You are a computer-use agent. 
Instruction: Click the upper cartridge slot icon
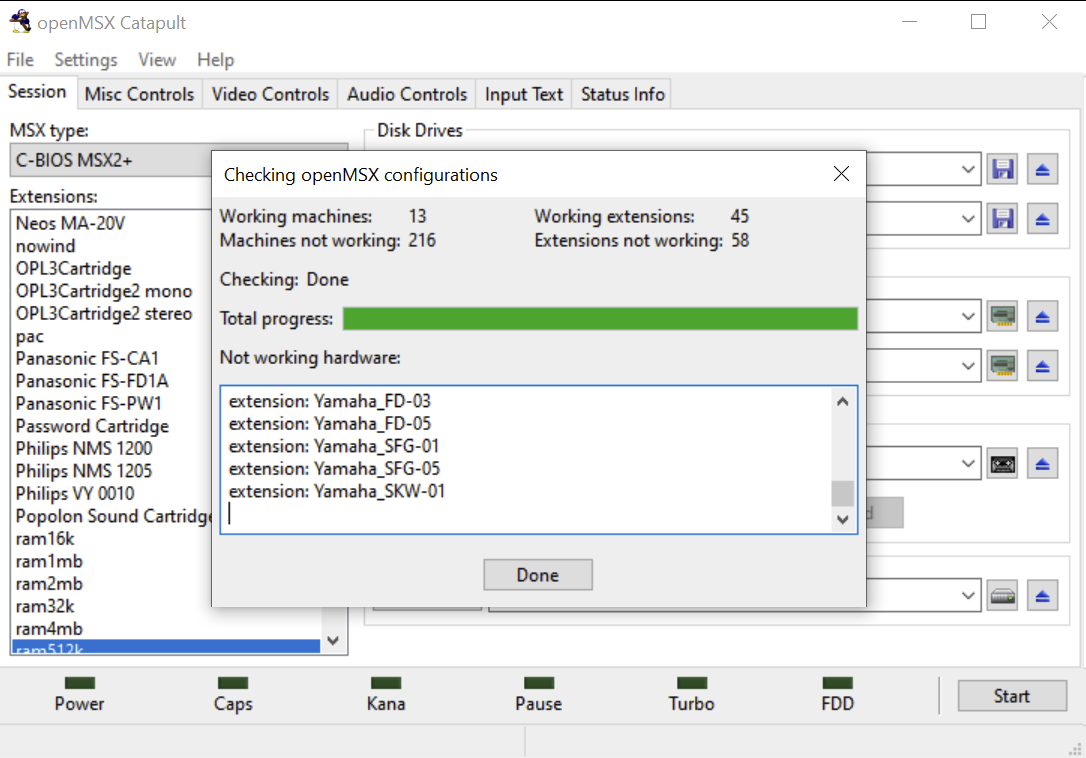1002,317
